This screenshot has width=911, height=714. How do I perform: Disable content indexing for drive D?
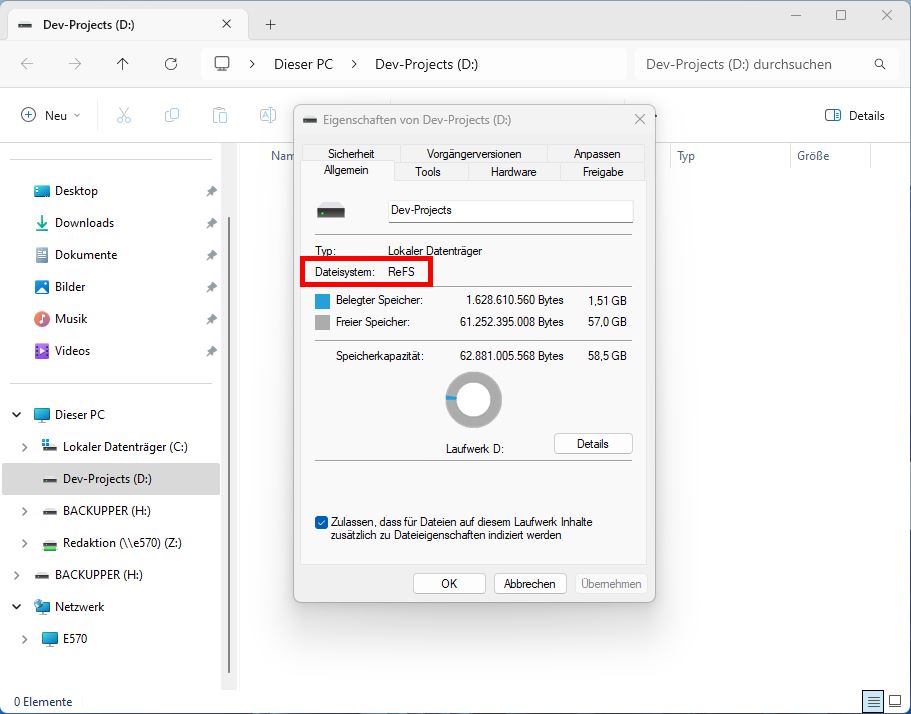[x=321, y=521]
